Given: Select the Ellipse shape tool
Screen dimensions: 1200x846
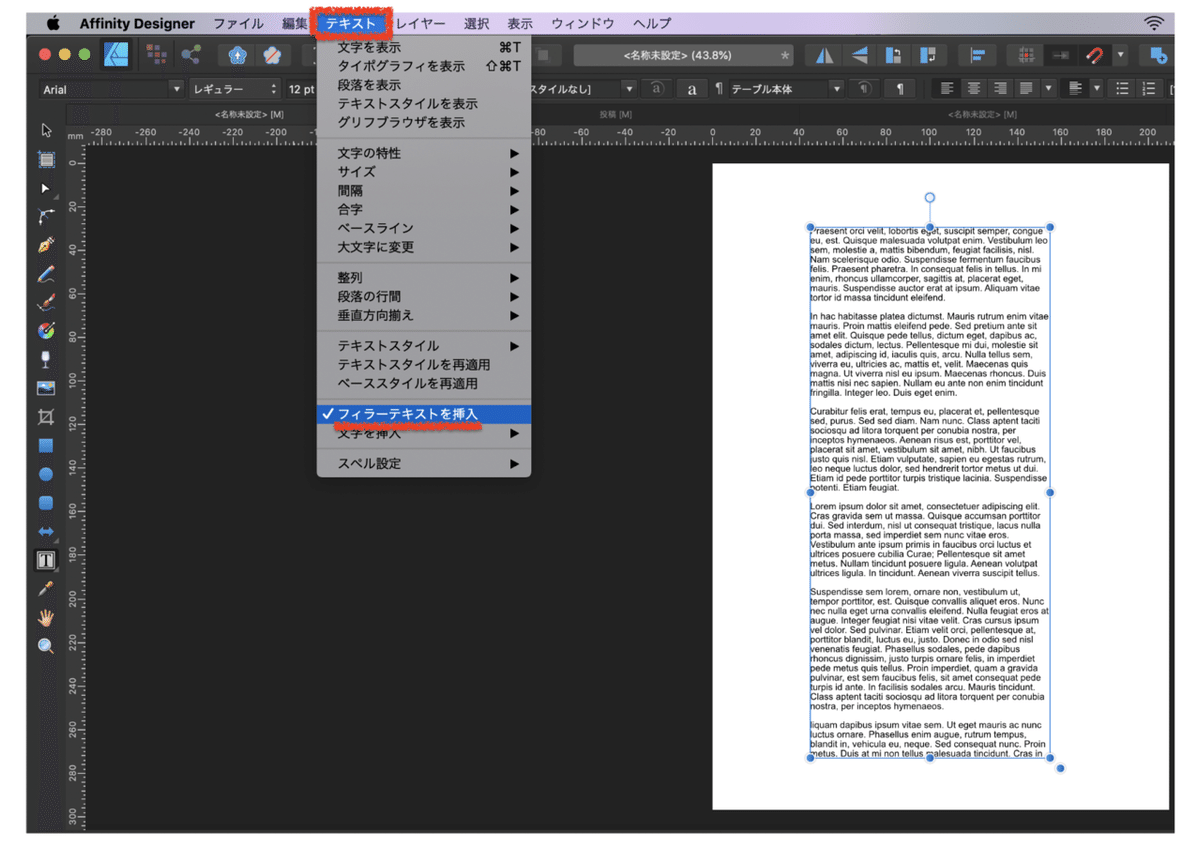Looking at the screenshot, I should coord(46,474).
